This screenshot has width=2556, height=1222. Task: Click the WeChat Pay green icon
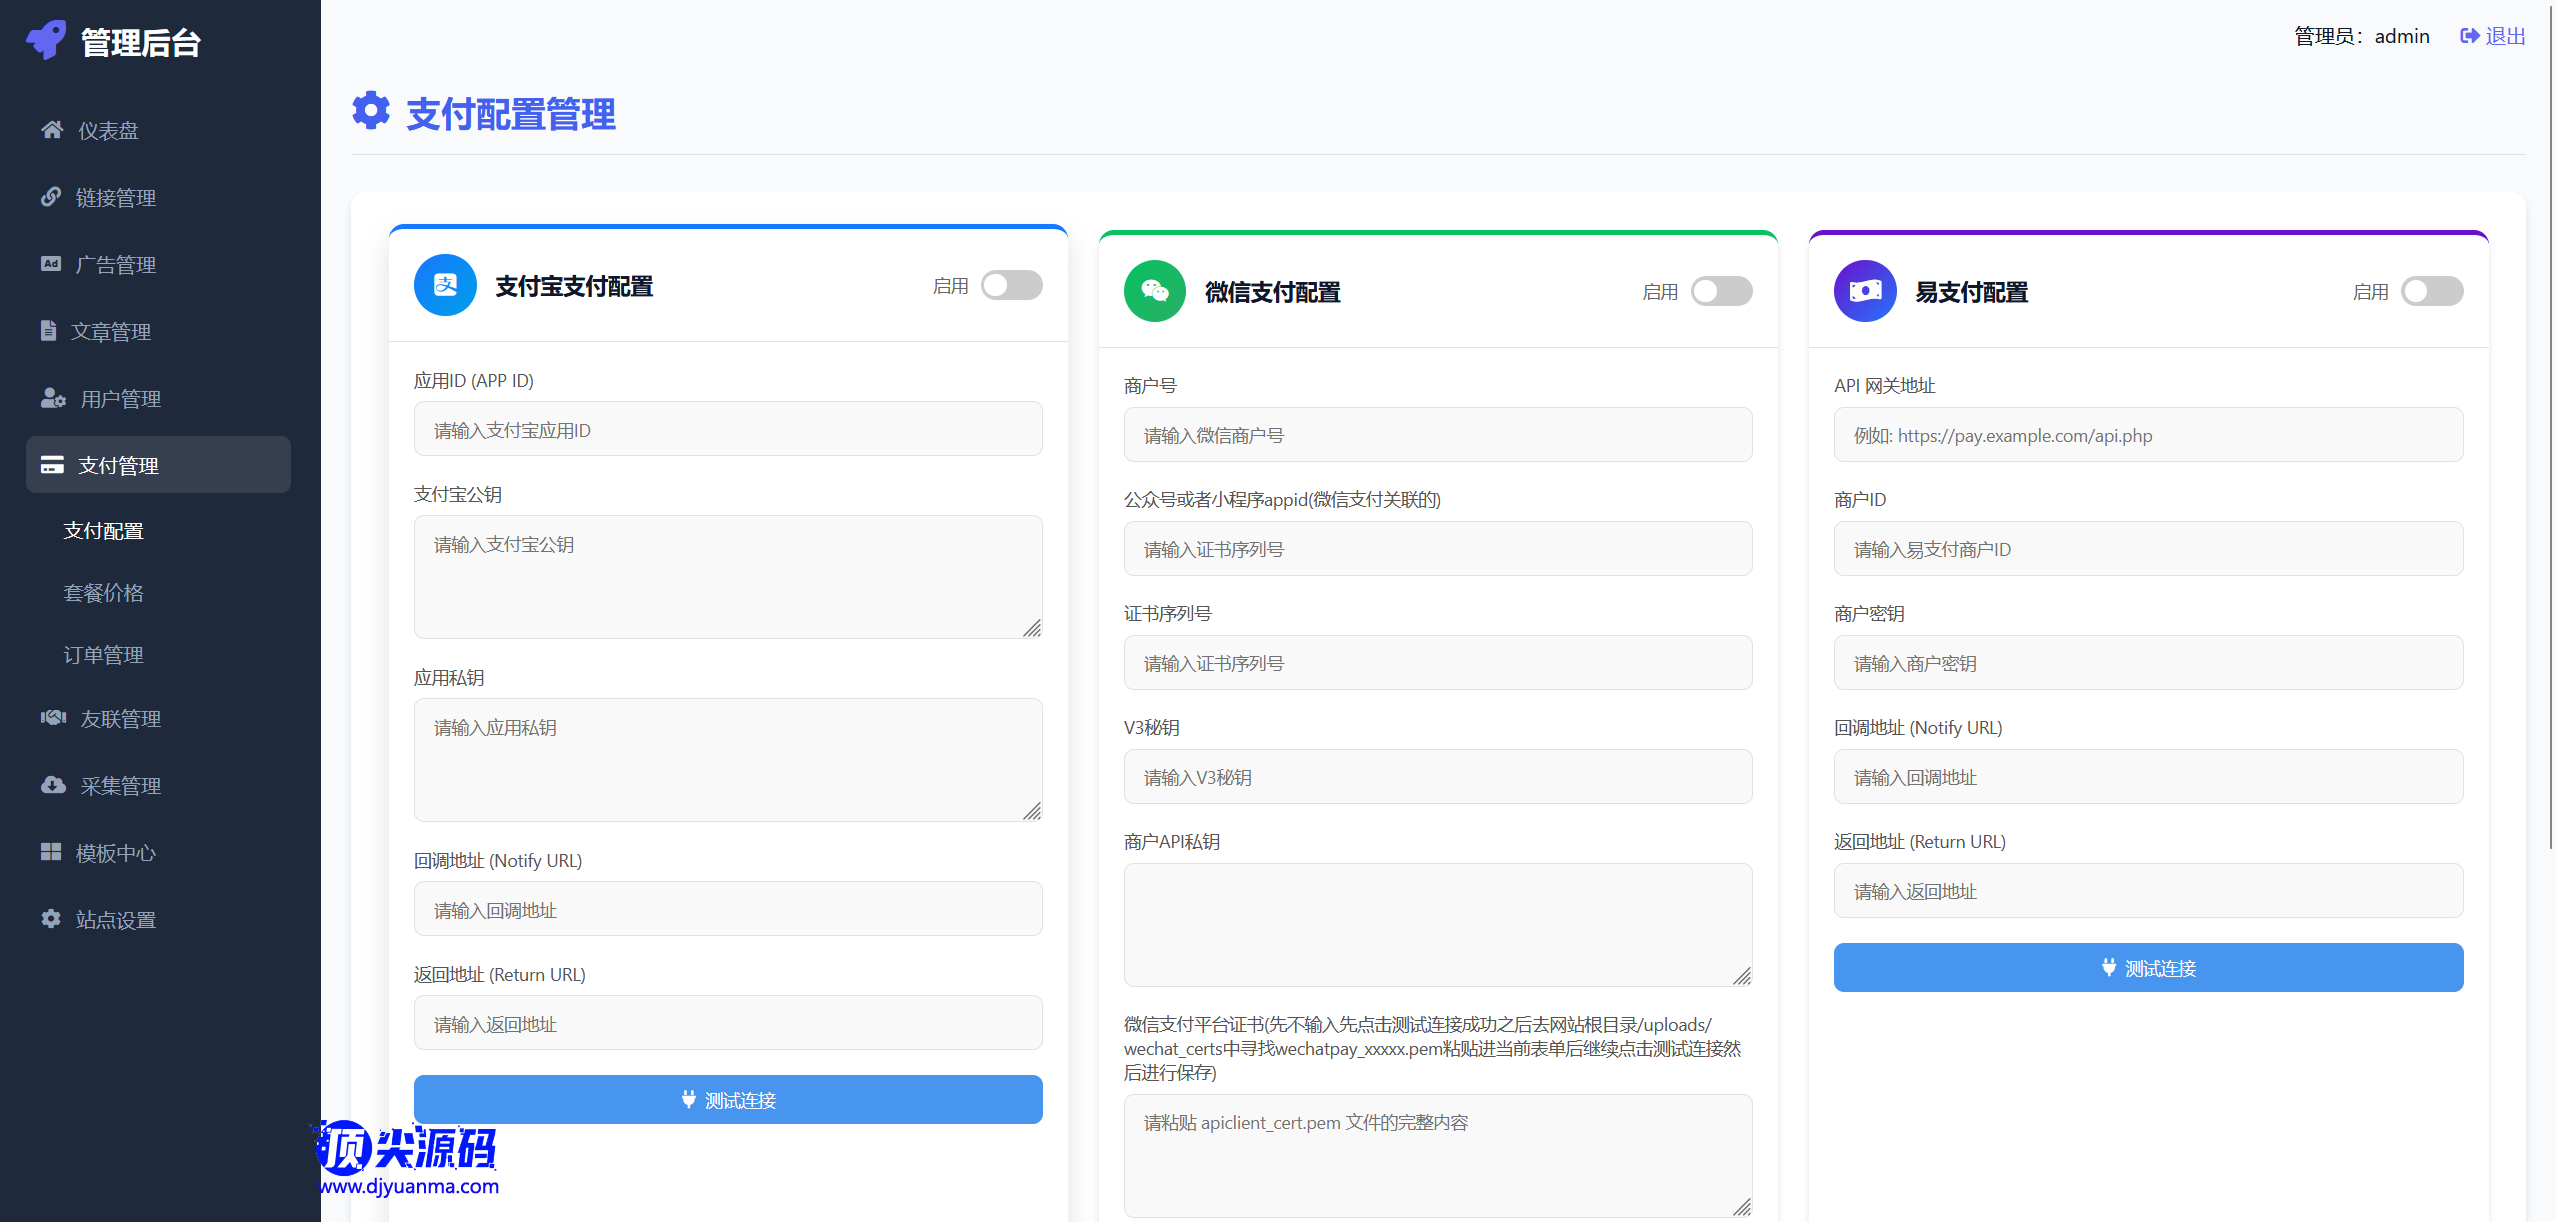1154,291
